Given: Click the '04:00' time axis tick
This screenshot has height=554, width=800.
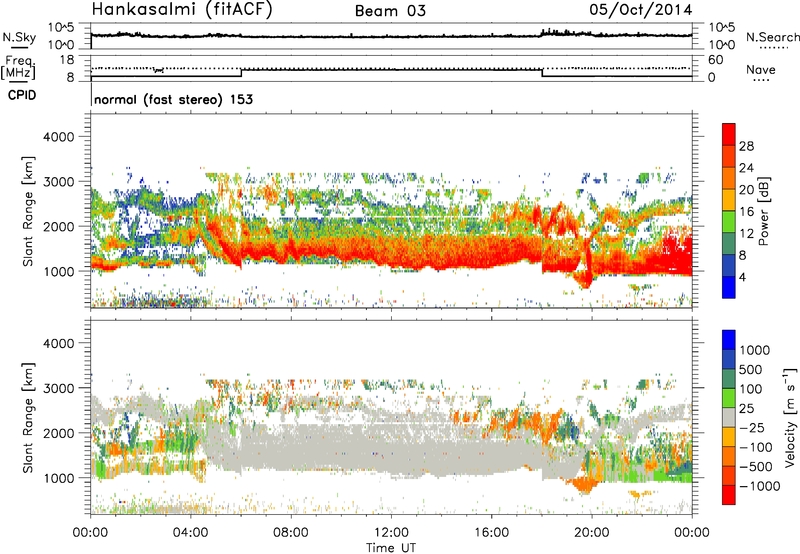Looking at the screenshot, I should pos(191,533).
